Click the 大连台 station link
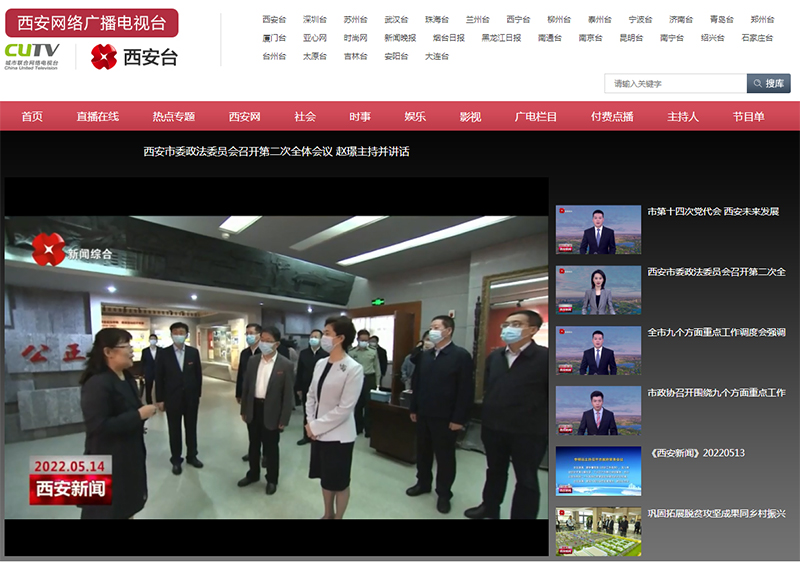This screenshot has height=562, width=800. pyautogui.click(x=436, y=56)
